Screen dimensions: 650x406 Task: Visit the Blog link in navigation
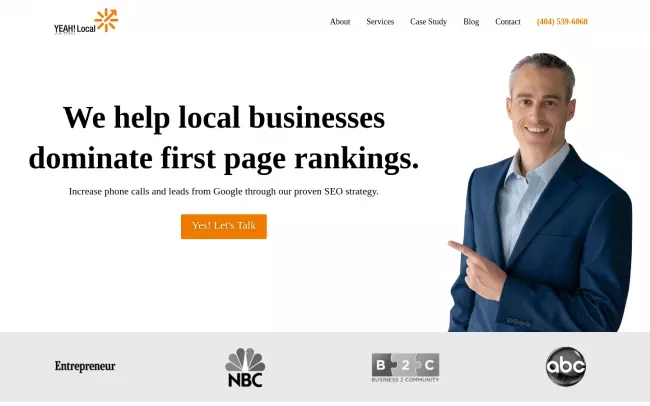pyautogui.click(x=471, y=22)
